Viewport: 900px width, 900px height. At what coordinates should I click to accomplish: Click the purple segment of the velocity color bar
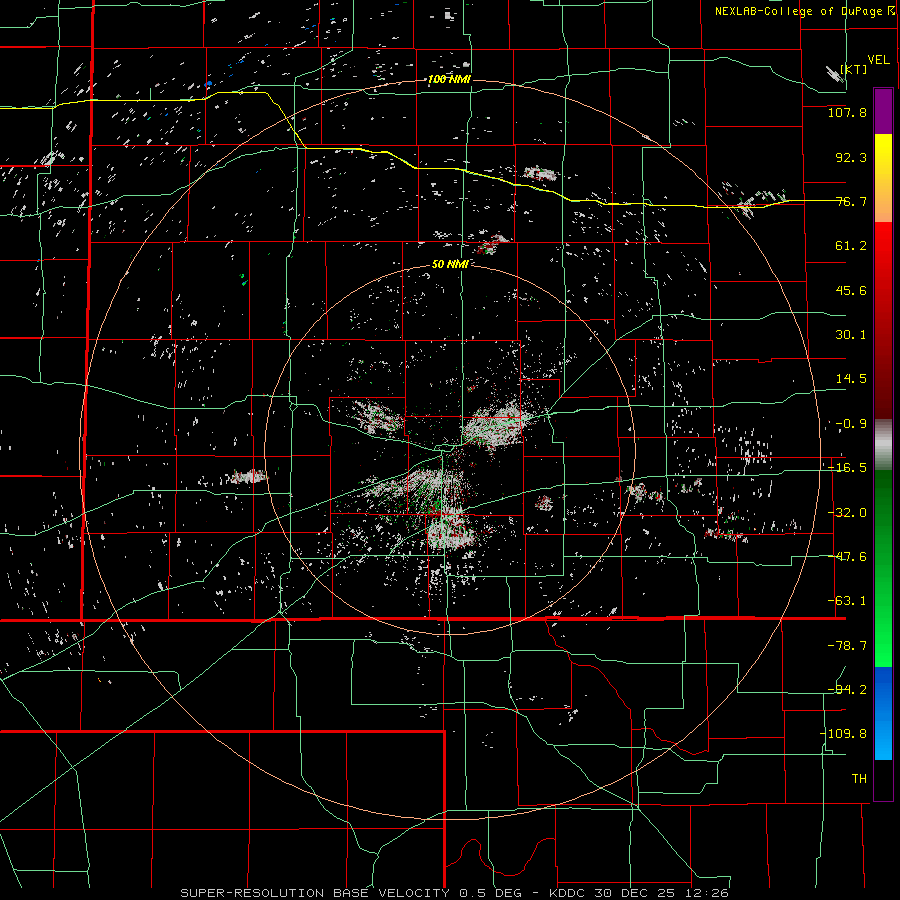point(883,112)
